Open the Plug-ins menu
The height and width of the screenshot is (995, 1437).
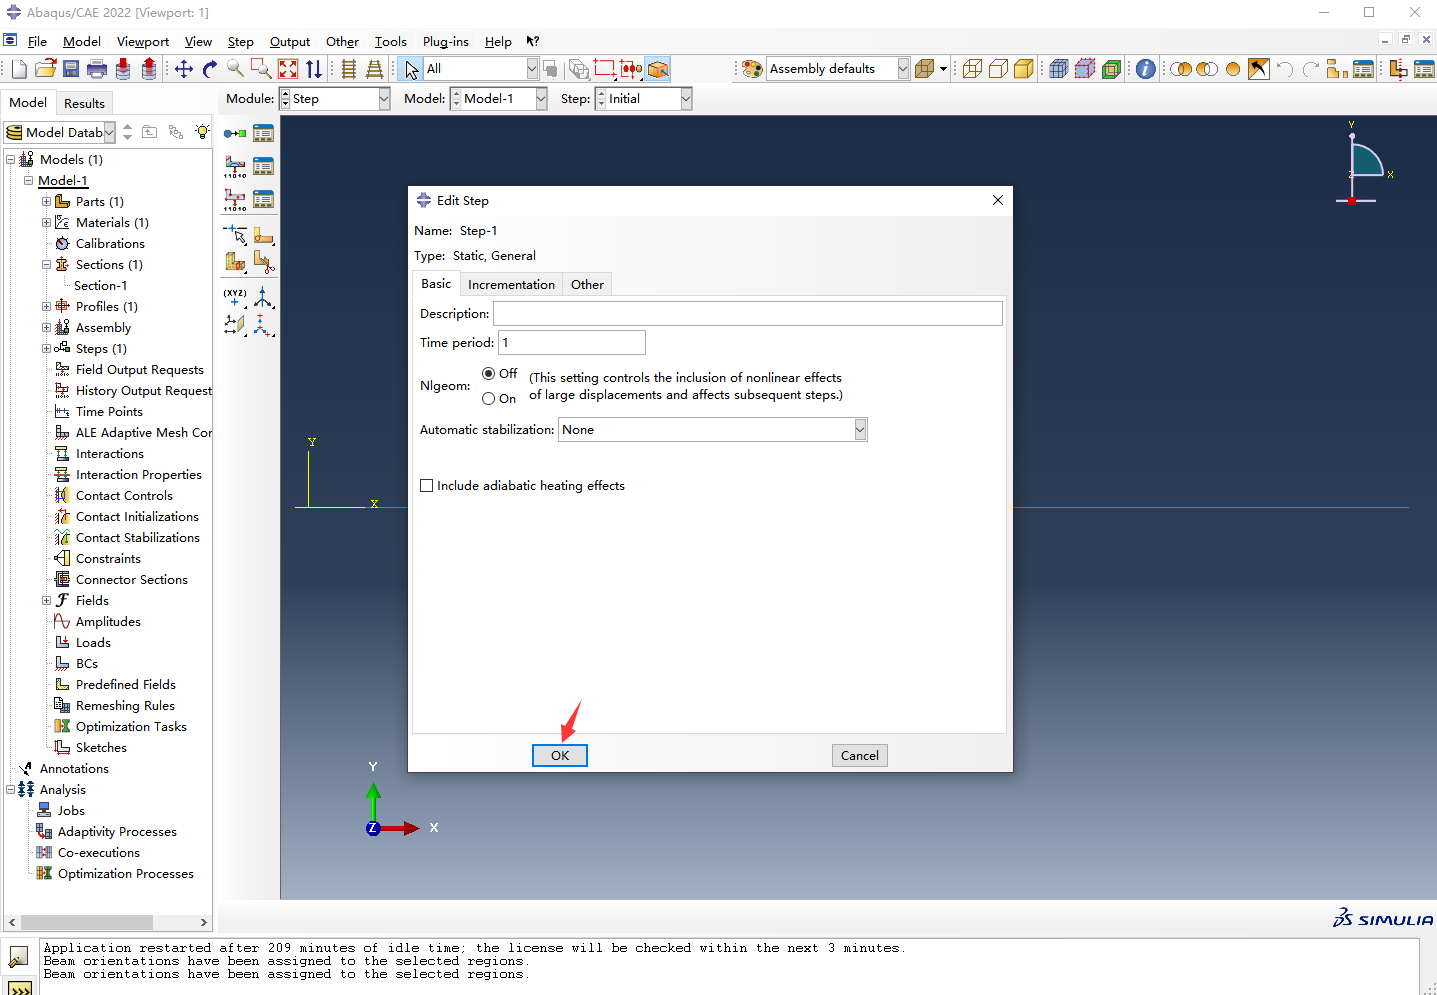[x=445, y=42]
